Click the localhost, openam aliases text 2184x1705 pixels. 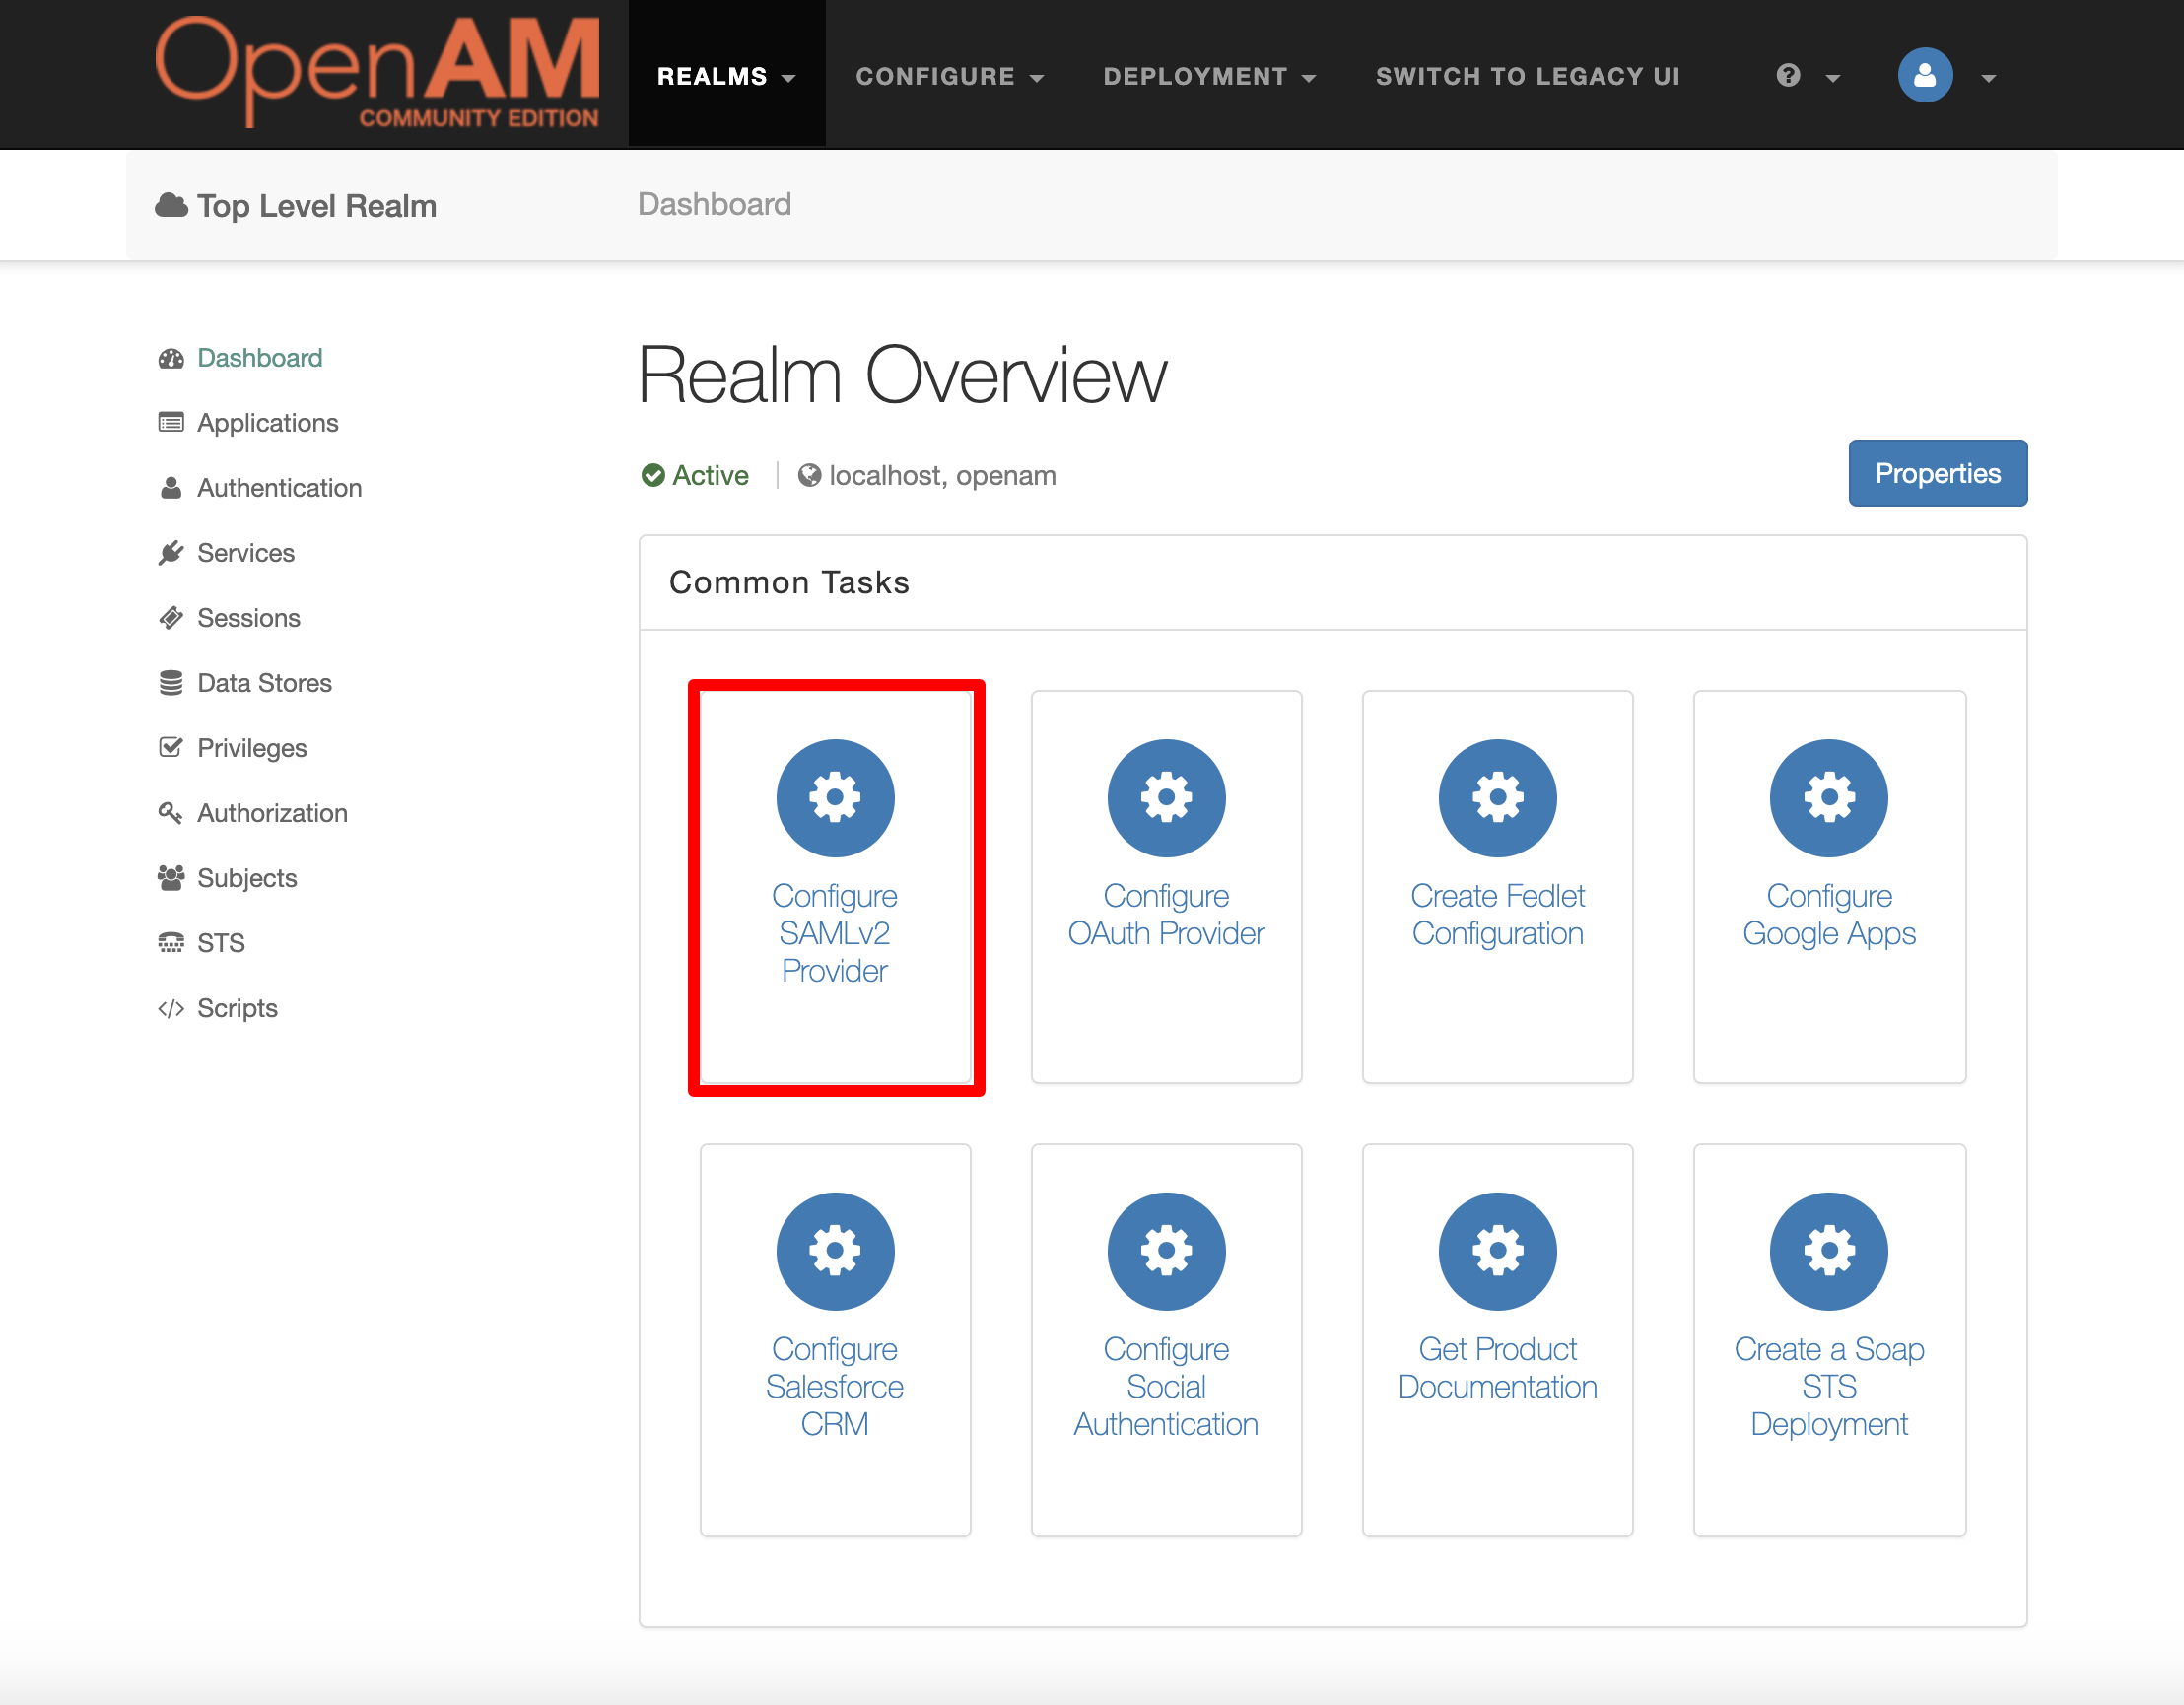(942, 475)
